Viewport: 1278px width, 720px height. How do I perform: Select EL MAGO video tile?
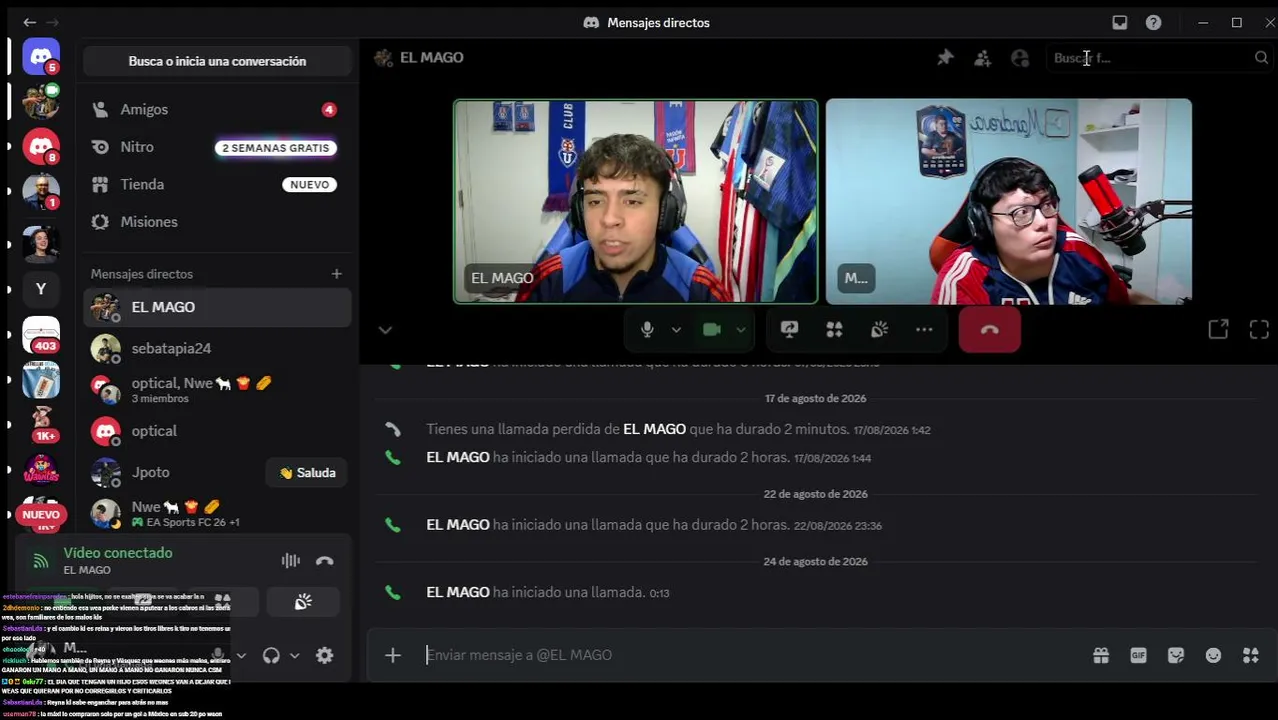tap(636, 201)
